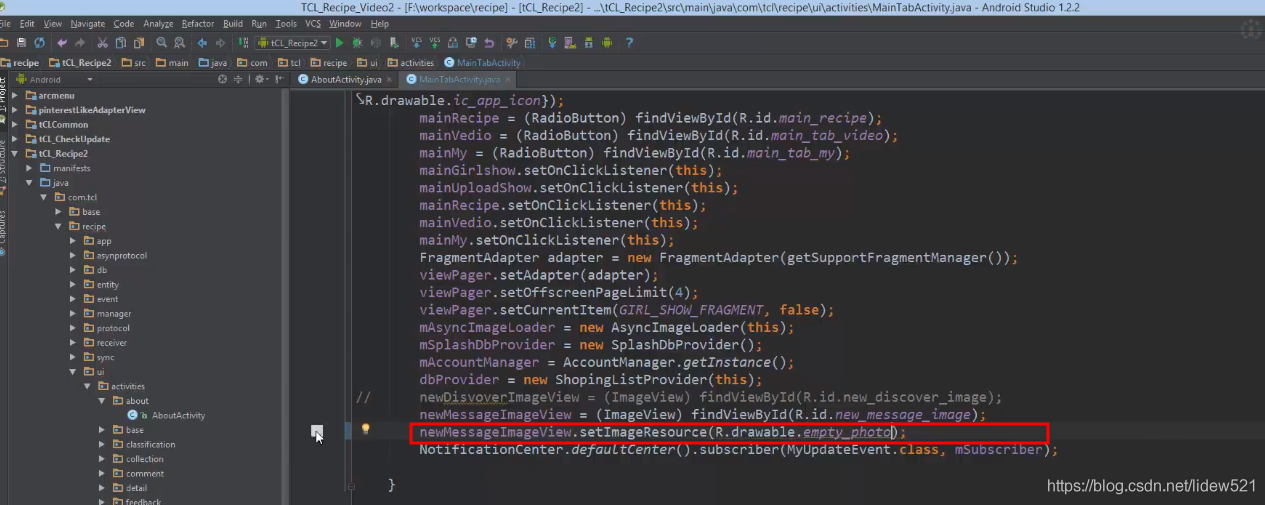The width and height of the screenshot is (1265, 505).
Task: Close the MainTabActivity.java tab
Action: pos(507,79)
